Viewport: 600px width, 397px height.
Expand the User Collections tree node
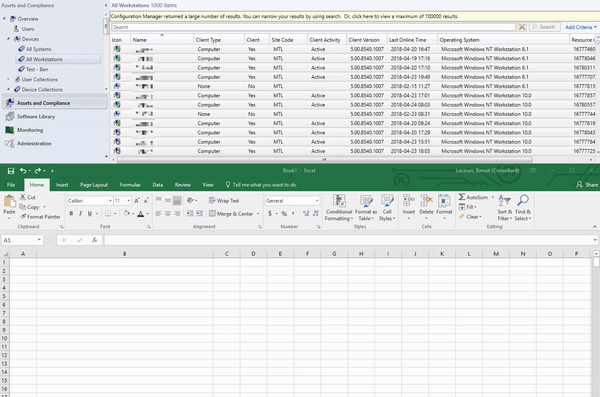tap(8, 79)
